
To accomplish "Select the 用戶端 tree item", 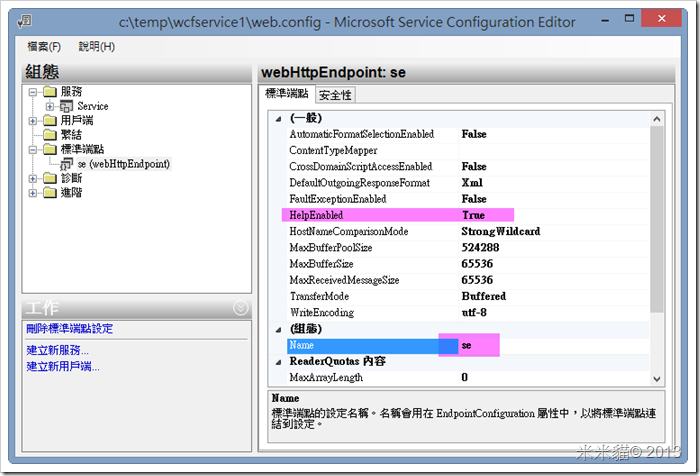I will click(77, 121).
